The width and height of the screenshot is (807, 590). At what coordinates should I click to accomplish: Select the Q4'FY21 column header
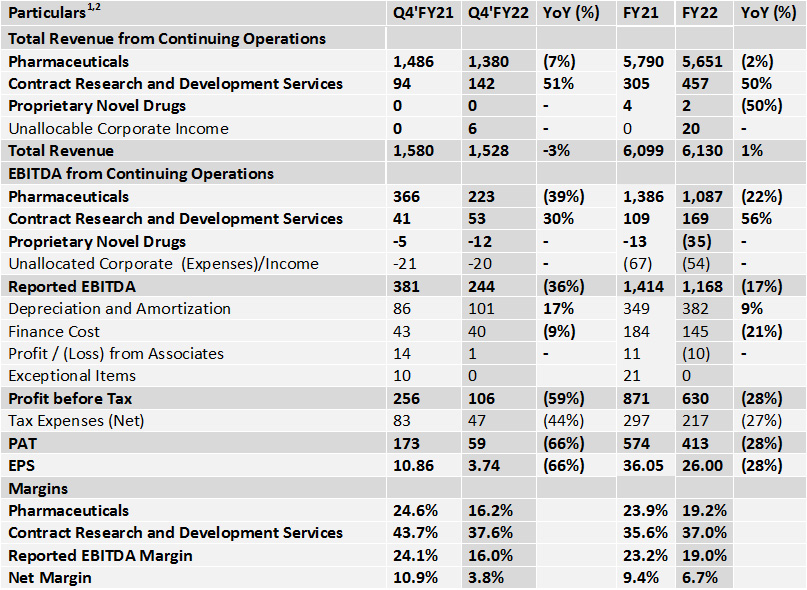pyautogui.click(x=423, y=12)
